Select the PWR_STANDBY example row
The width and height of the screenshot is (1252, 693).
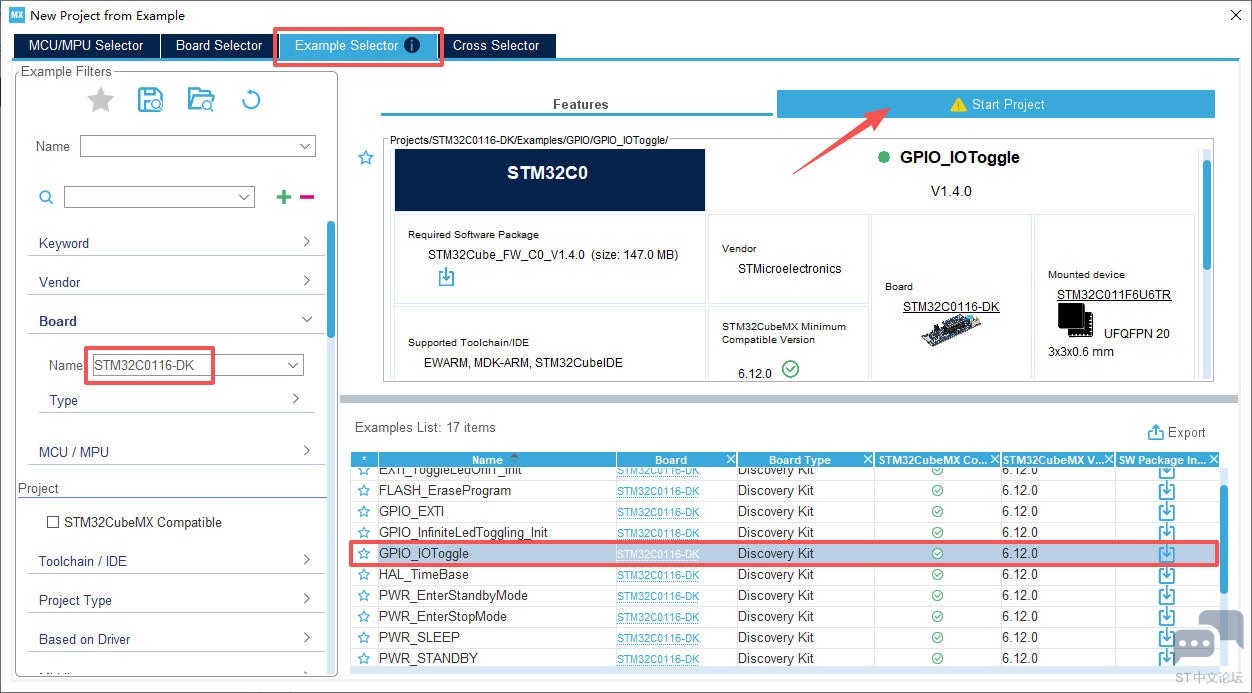(784, 659)
